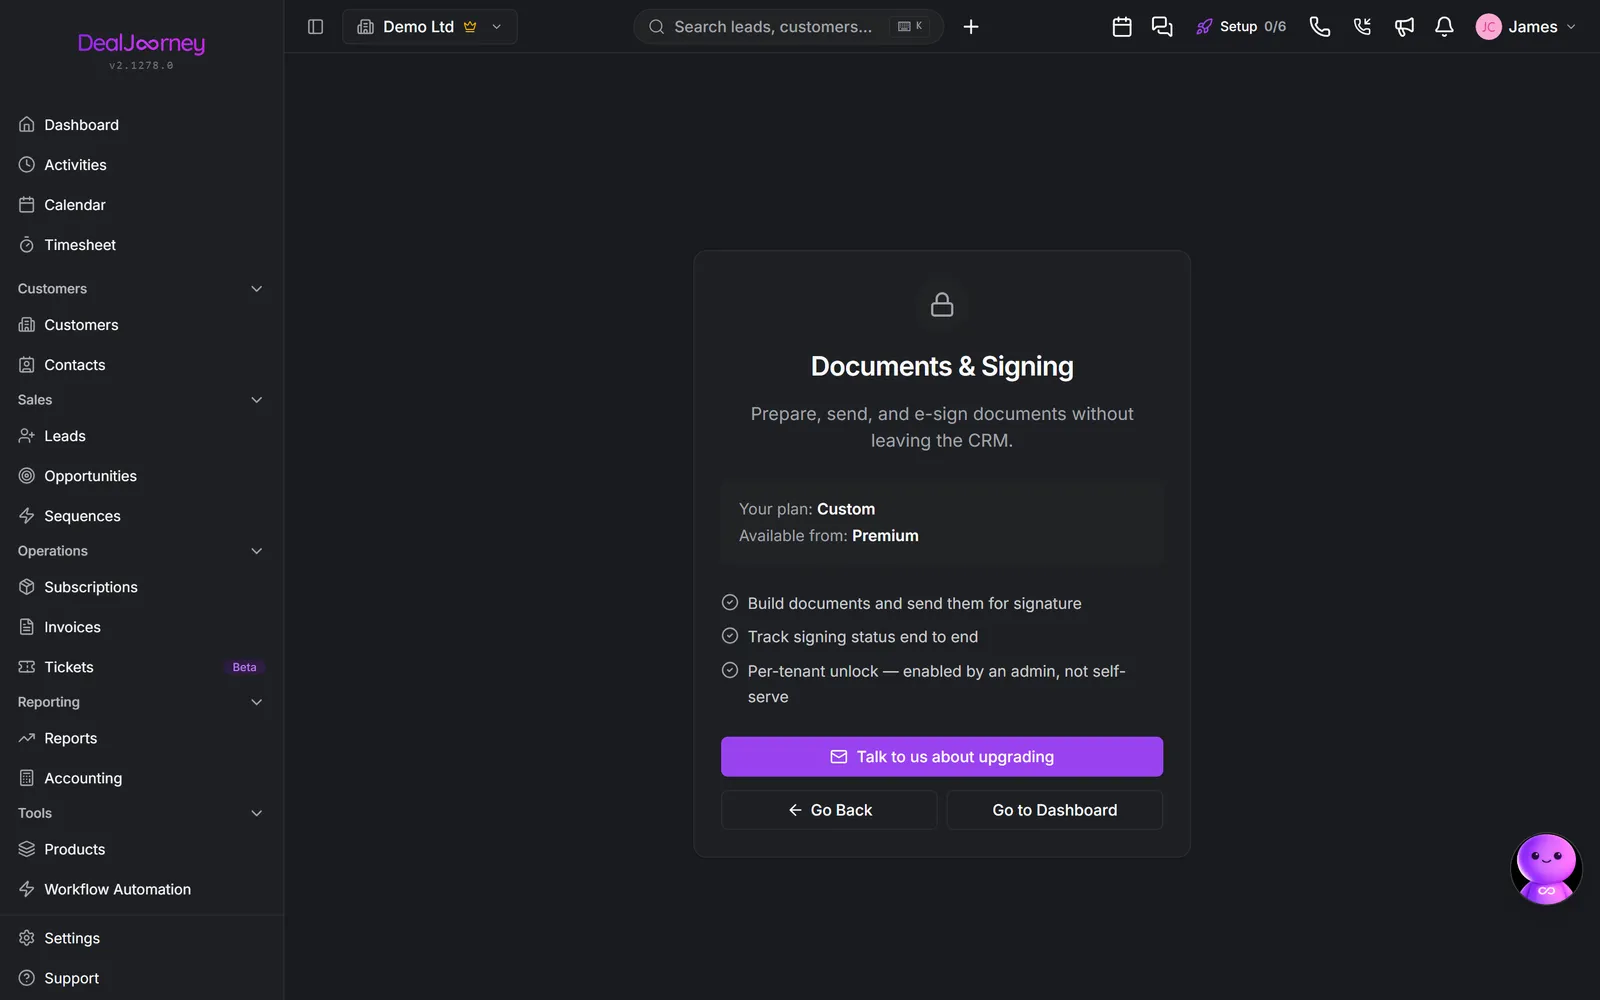The image size is (1600, 1000).
Task: Open the notifications bell
Action: click(x=1444, y=27)
